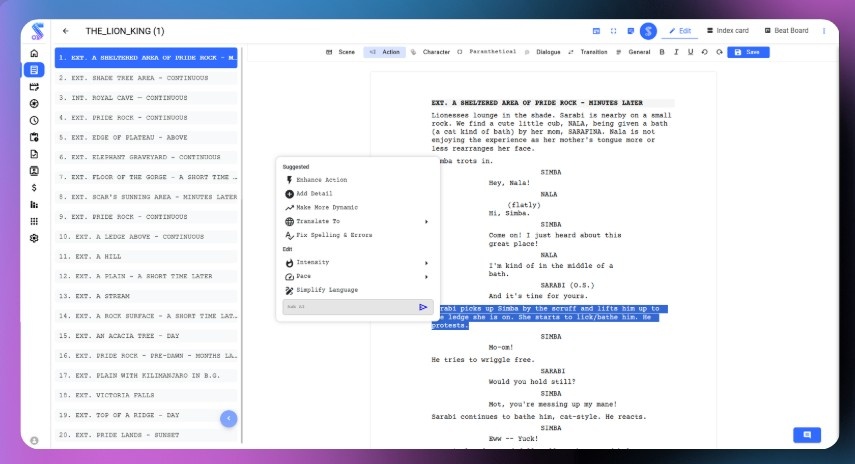
Task: Open the bar chart sidebar icon
Action: (x=34, y=204)
